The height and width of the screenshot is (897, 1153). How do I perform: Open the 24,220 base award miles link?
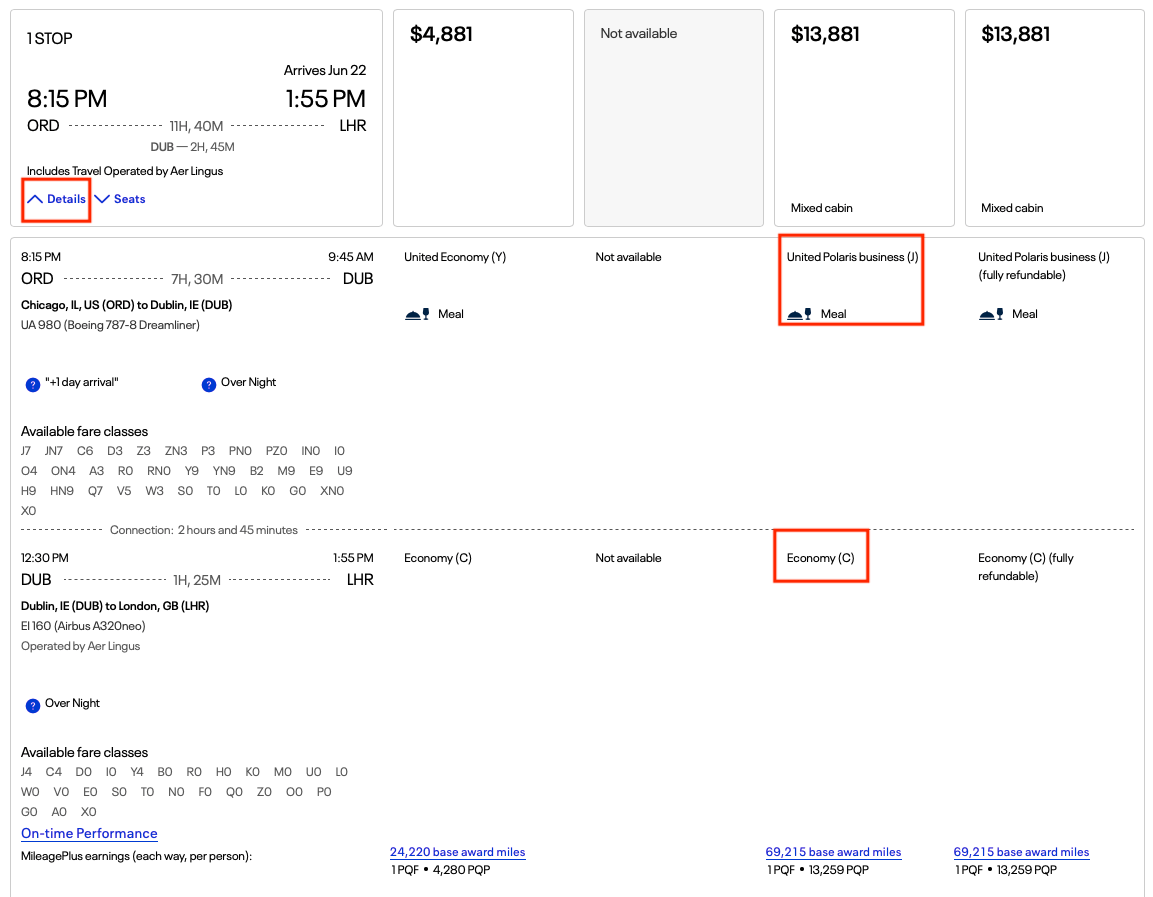point(457,852)
